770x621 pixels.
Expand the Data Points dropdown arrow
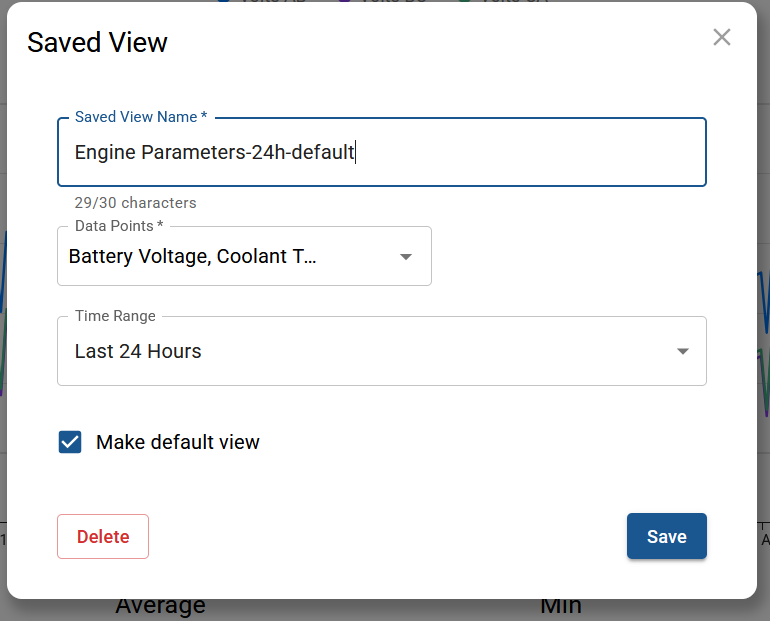(x=406, y=257)
